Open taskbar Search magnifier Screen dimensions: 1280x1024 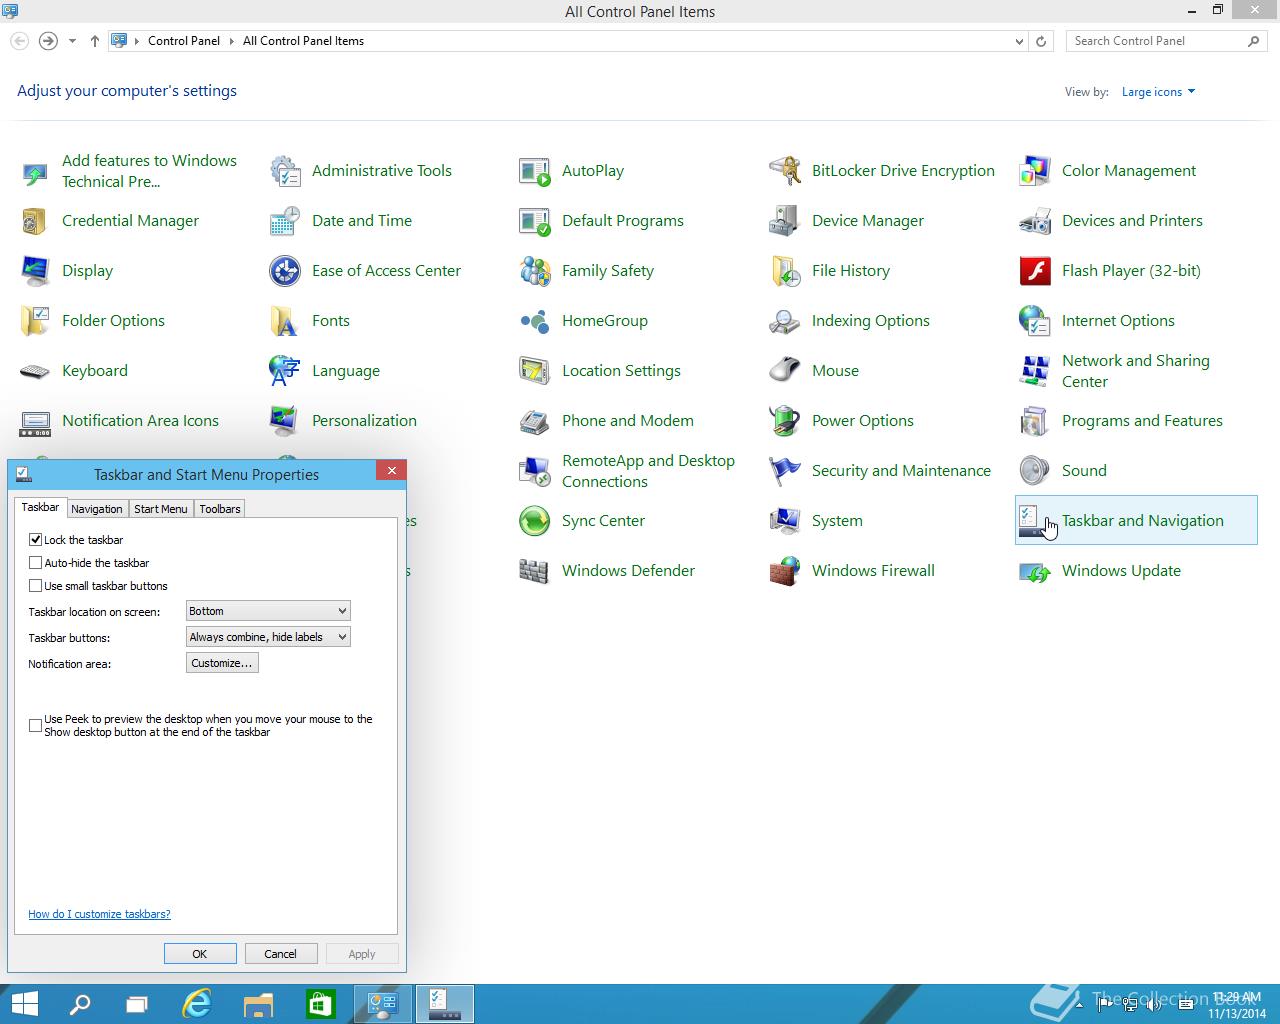(x=80, y=1004)
